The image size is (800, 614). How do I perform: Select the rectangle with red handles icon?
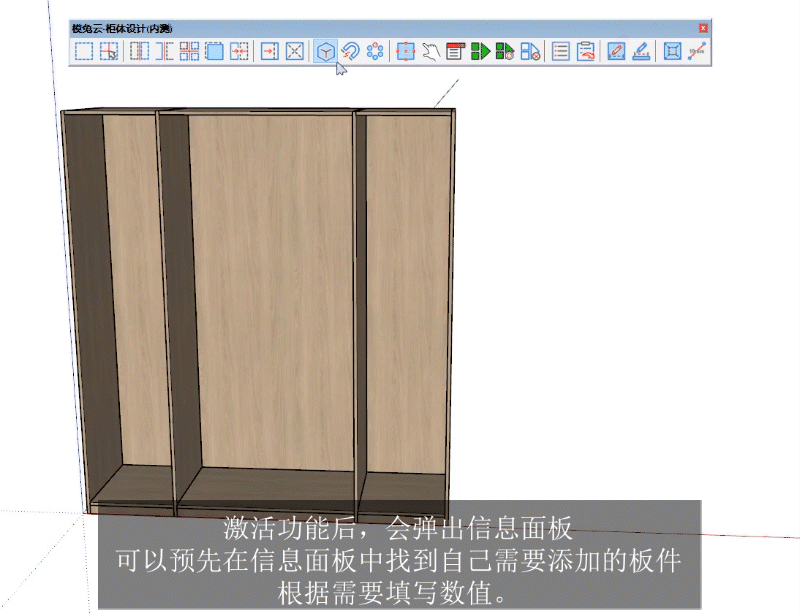[405, 51]
